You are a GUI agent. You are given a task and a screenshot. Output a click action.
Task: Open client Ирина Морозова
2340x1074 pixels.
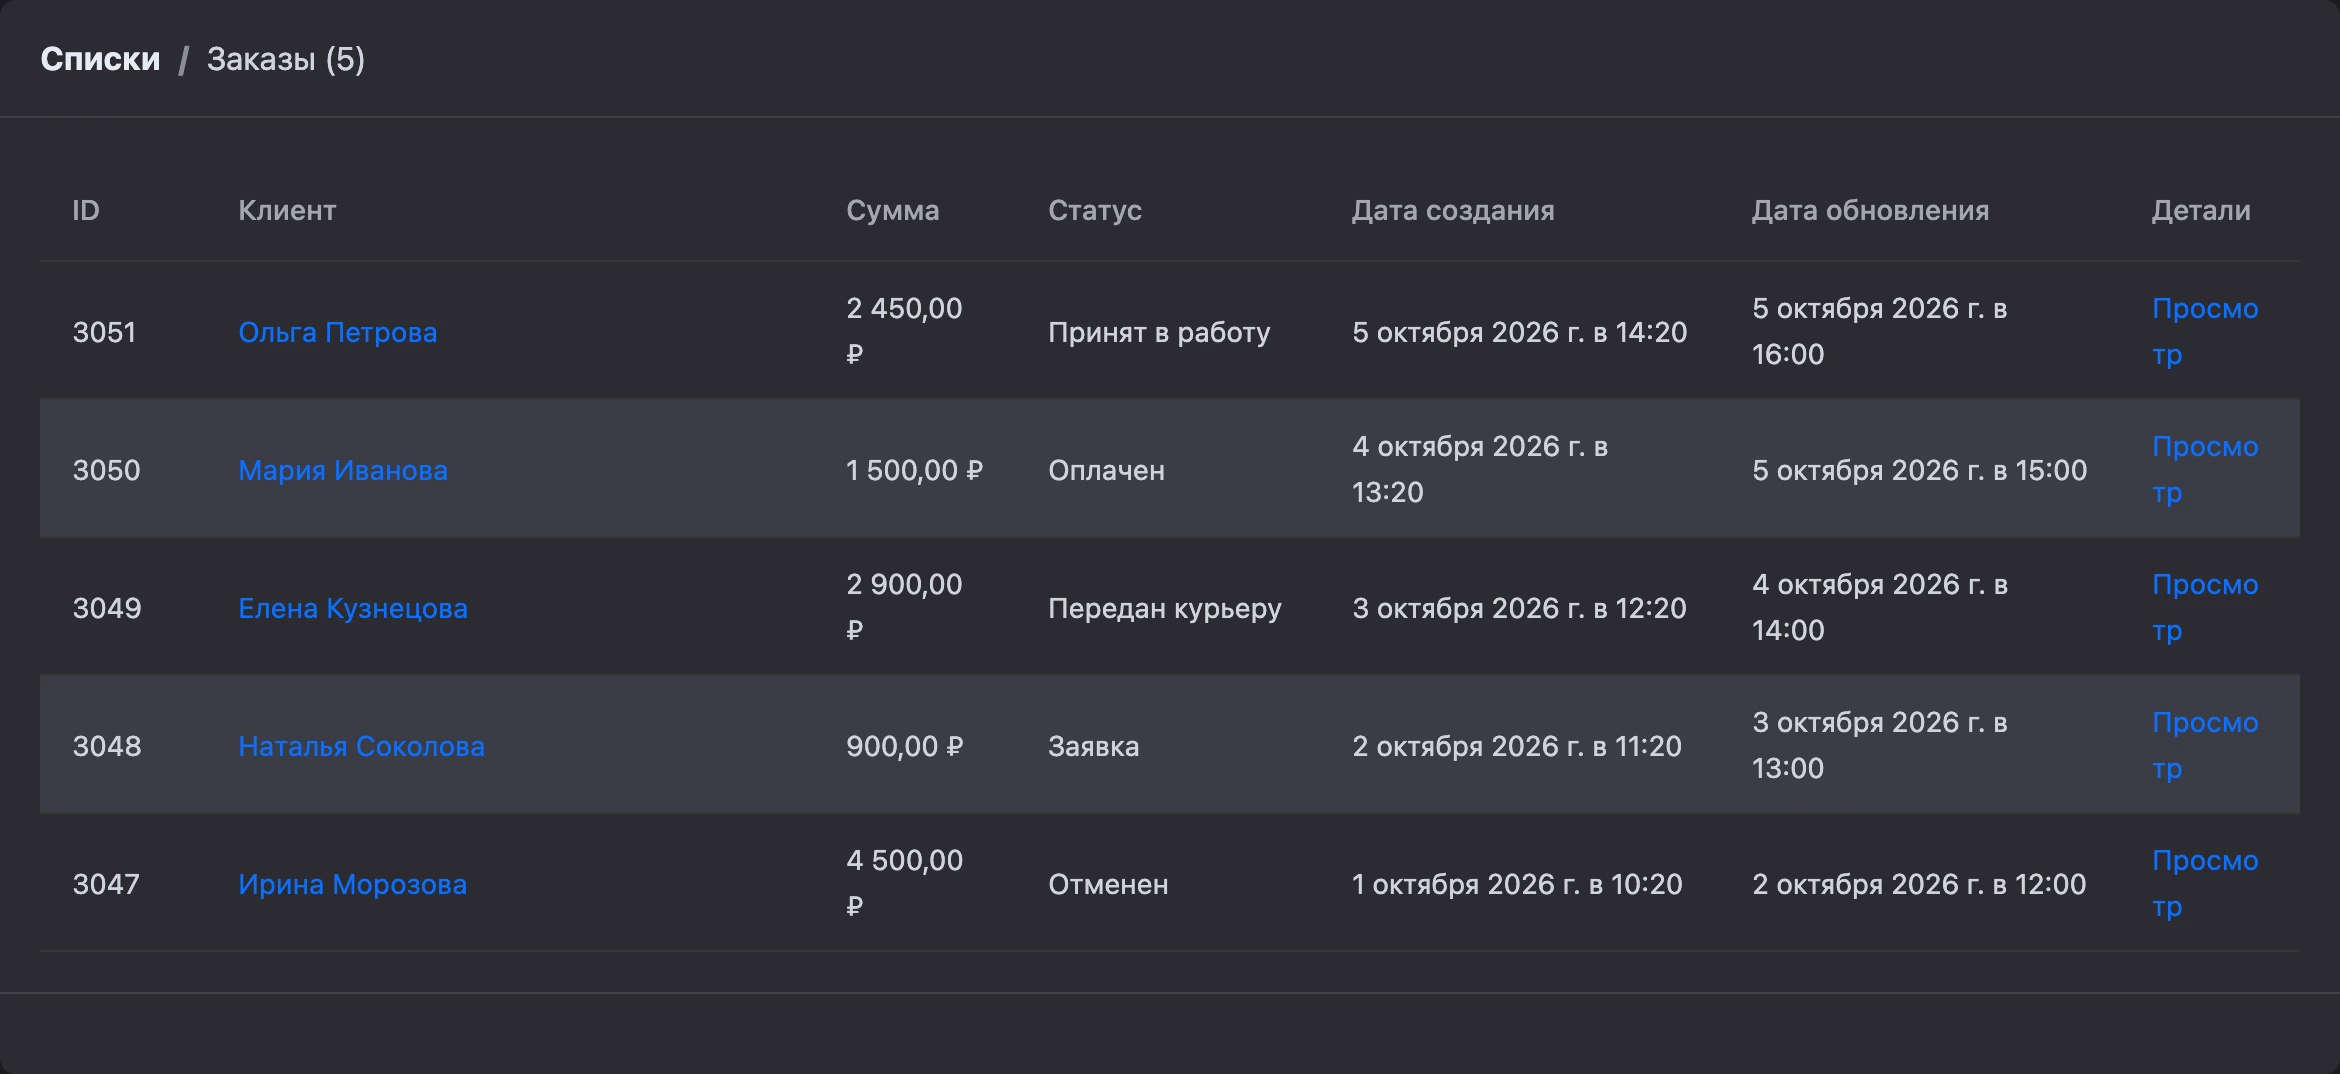point(353,884)
